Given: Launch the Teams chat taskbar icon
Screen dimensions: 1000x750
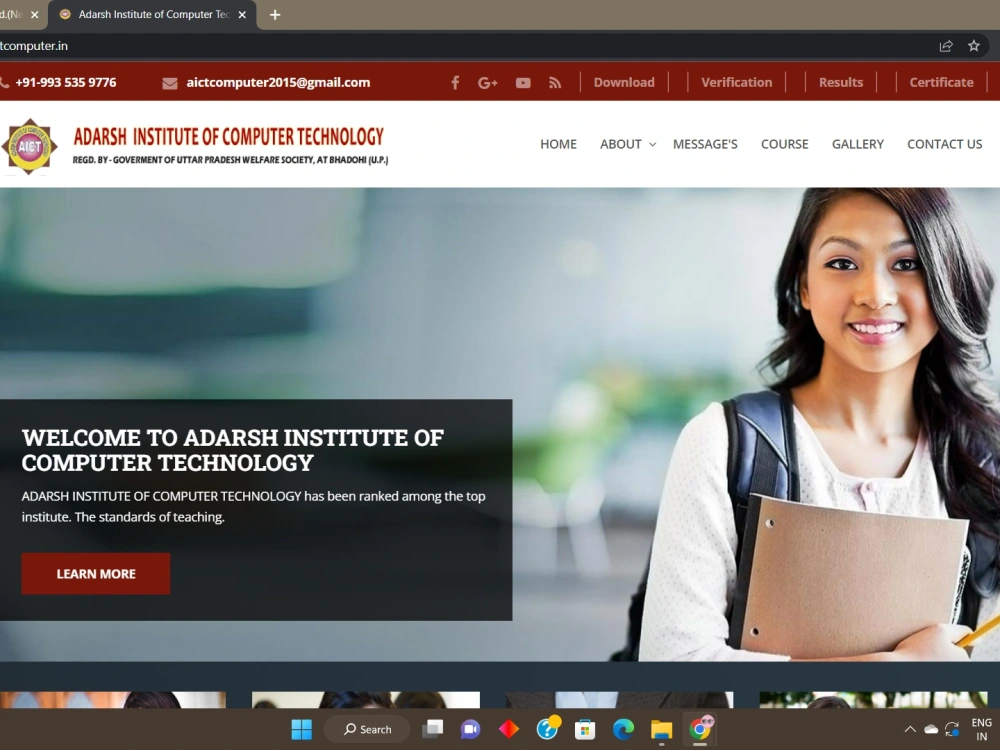Looking at the screenshot, I should [x=470, y=729].
